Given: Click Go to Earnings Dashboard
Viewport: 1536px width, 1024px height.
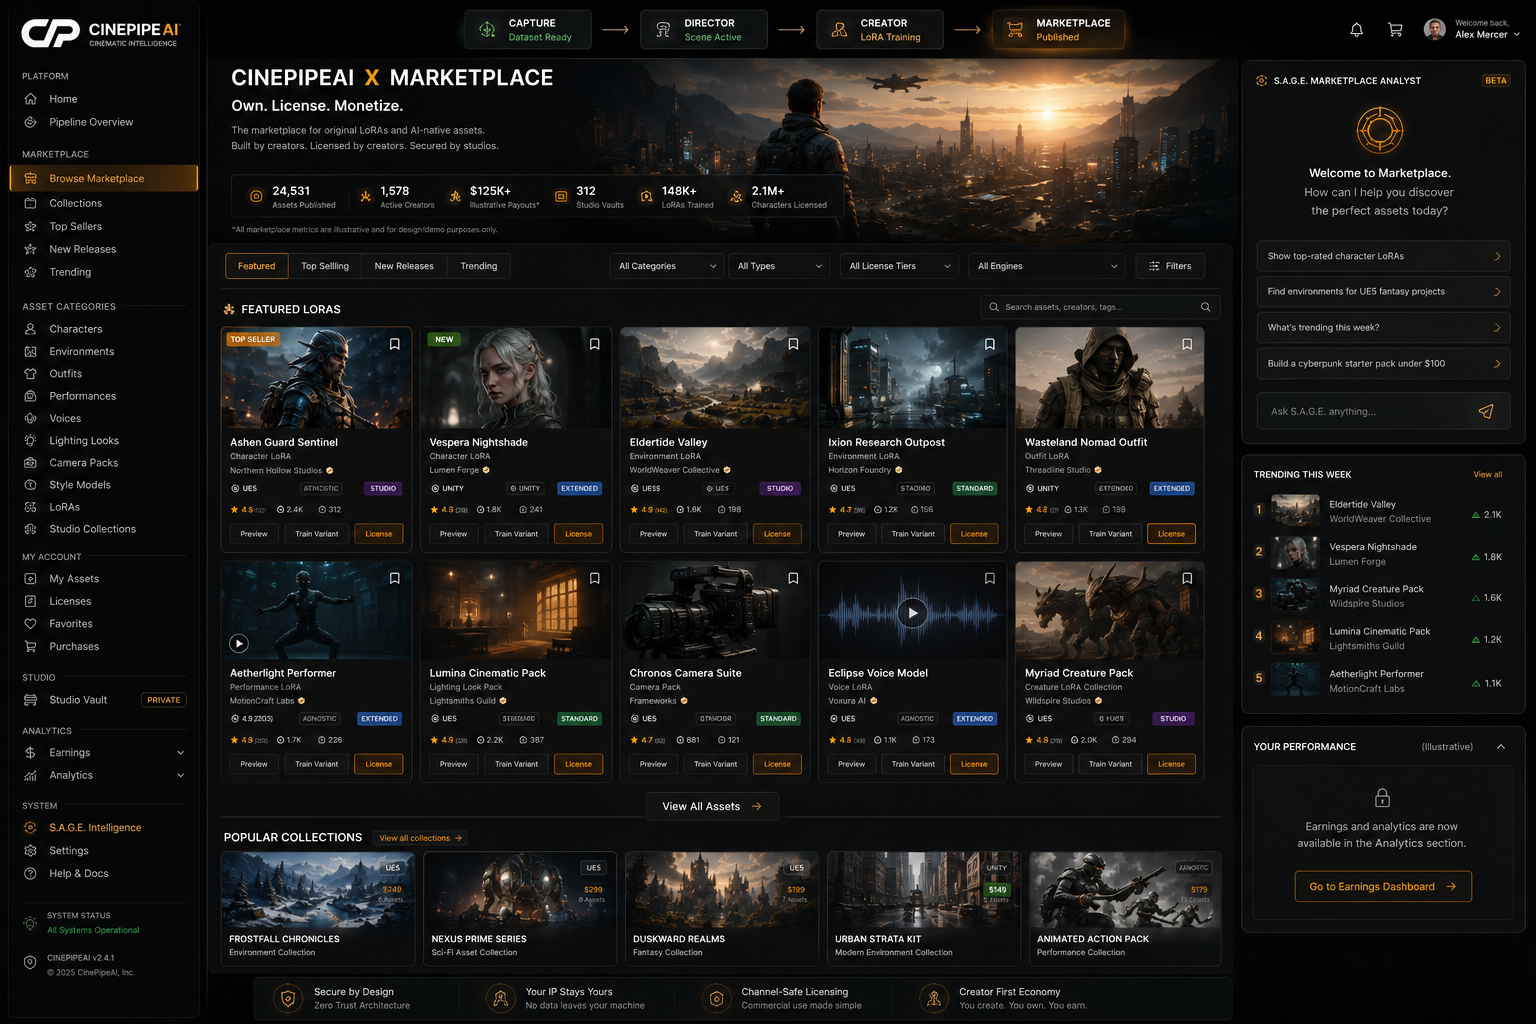Looking at the screenshot, I should (1383, 887).
